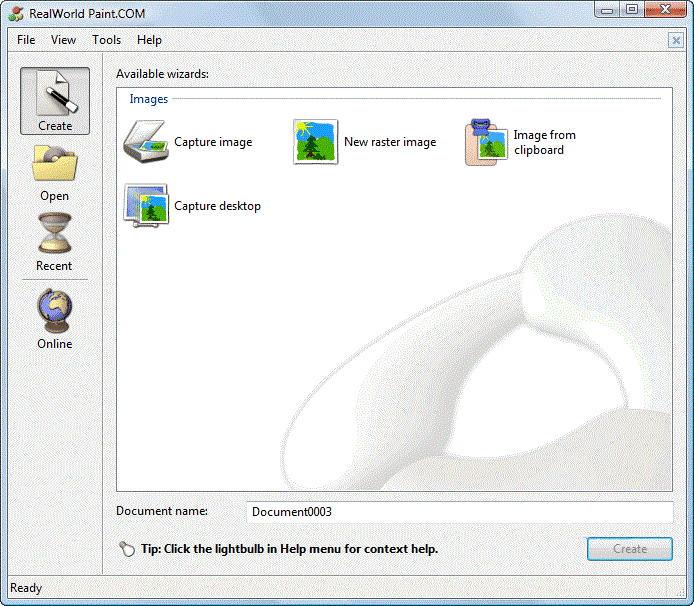Close the panel using menu bar X
The width and height of the screenshot is (694, 606).
tap(676, 40)
